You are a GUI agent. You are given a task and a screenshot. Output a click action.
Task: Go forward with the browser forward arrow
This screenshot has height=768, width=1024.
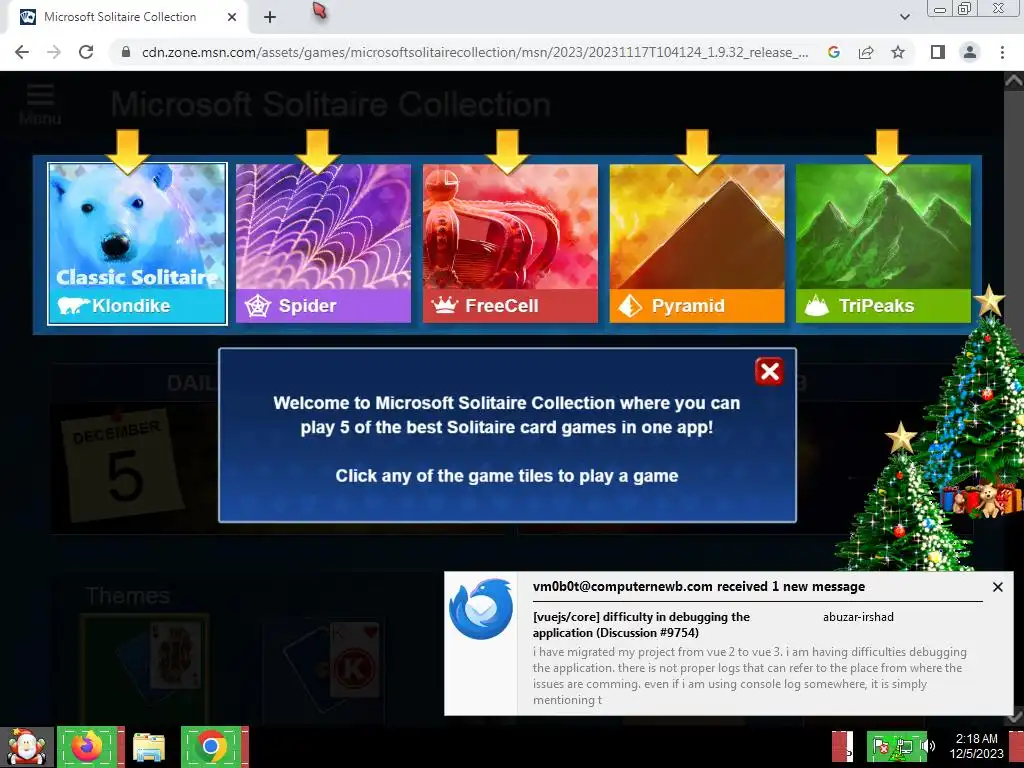[x=54, y=52]
